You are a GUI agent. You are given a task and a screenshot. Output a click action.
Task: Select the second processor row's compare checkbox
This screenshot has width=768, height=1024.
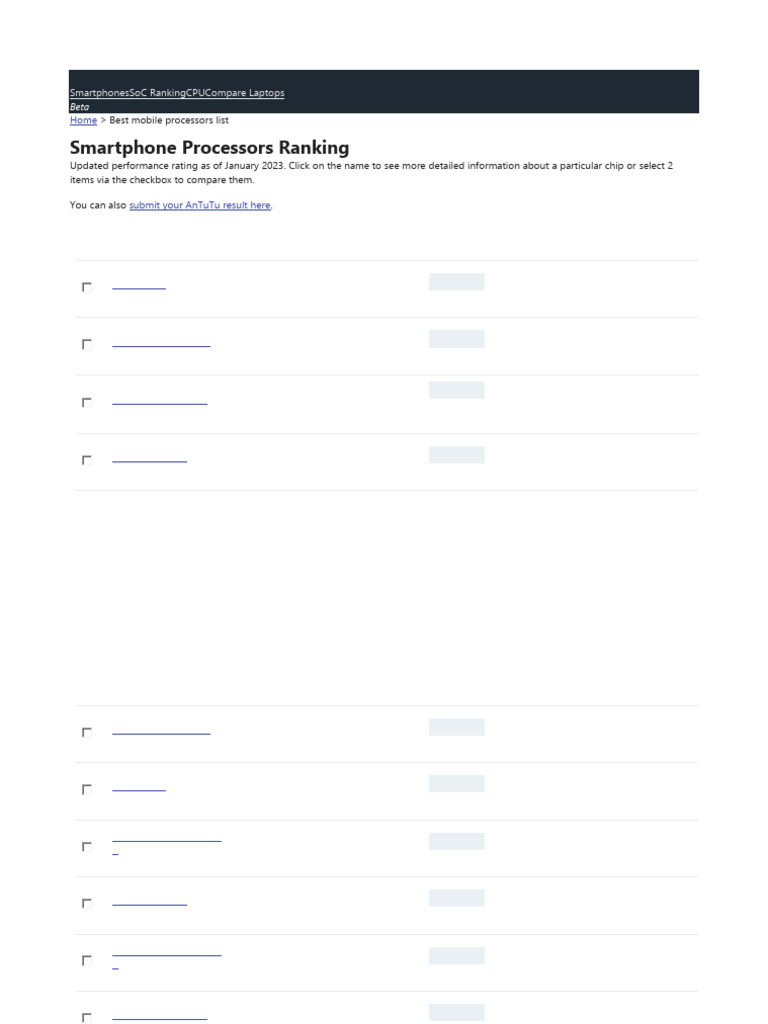pos(87,344)
